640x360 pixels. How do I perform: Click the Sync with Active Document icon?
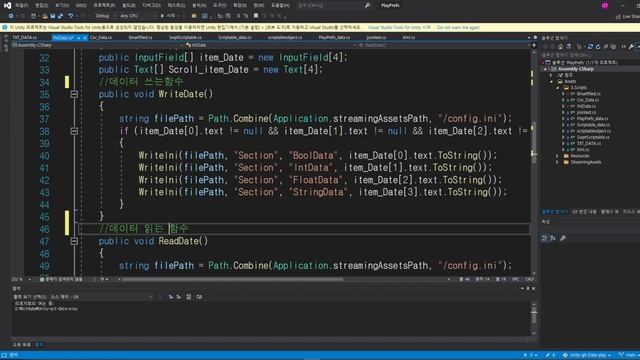point(590,47)
